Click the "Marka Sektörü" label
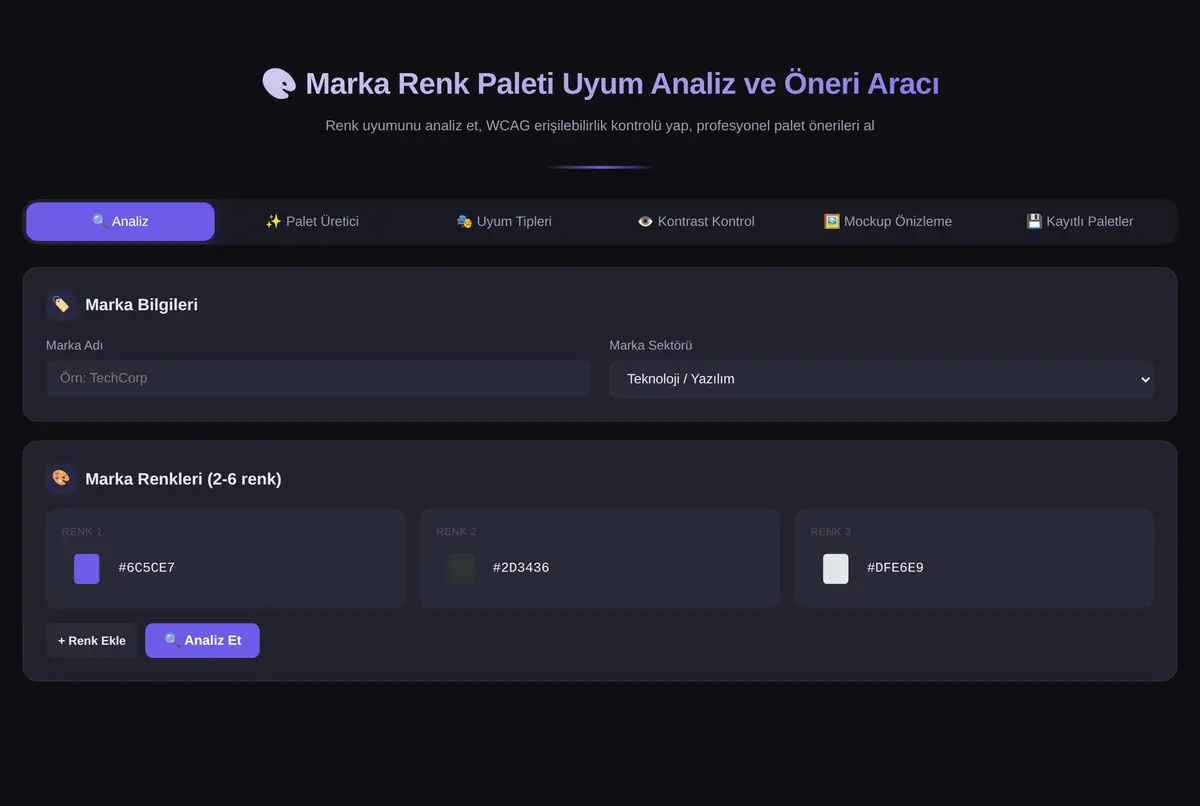This screenshot has height=806, width=1200. (651, 346)
